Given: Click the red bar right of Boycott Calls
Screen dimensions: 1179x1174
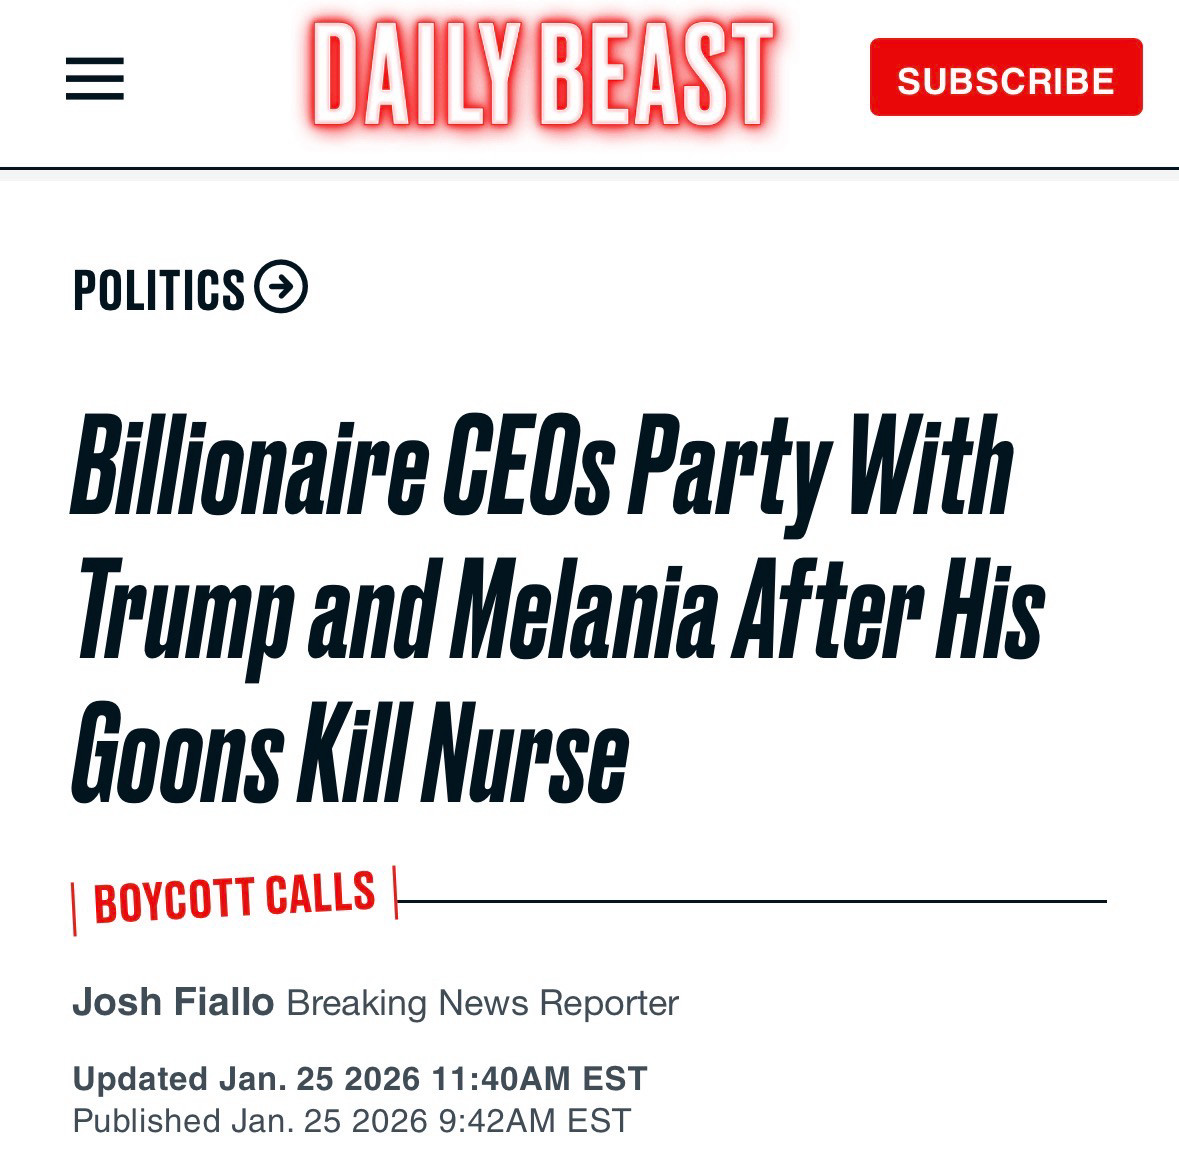Looking at the screenshot, I should (x=395, y=891).
